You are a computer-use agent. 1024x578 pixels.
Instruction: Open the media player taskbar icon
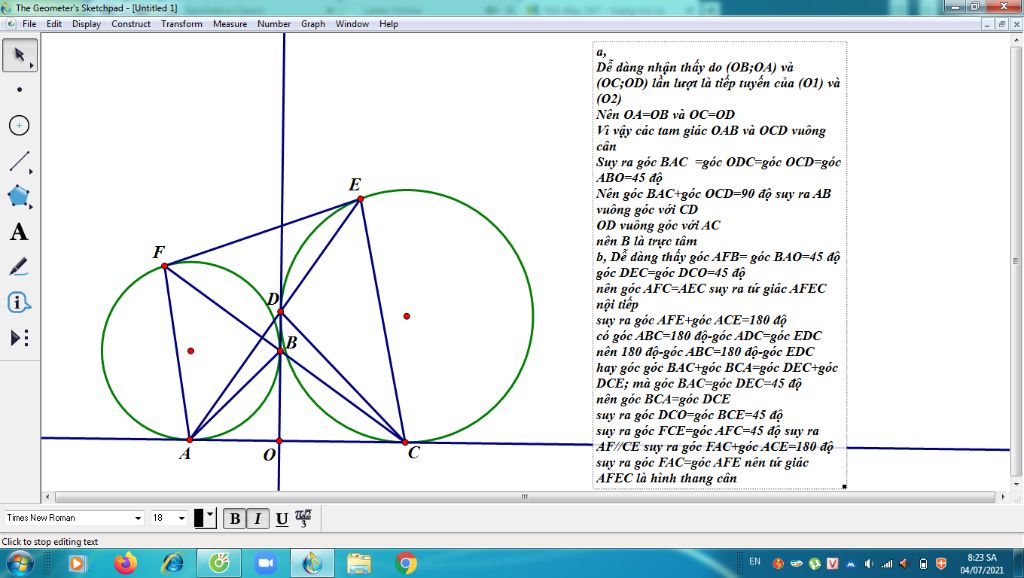tap(77, 563)
